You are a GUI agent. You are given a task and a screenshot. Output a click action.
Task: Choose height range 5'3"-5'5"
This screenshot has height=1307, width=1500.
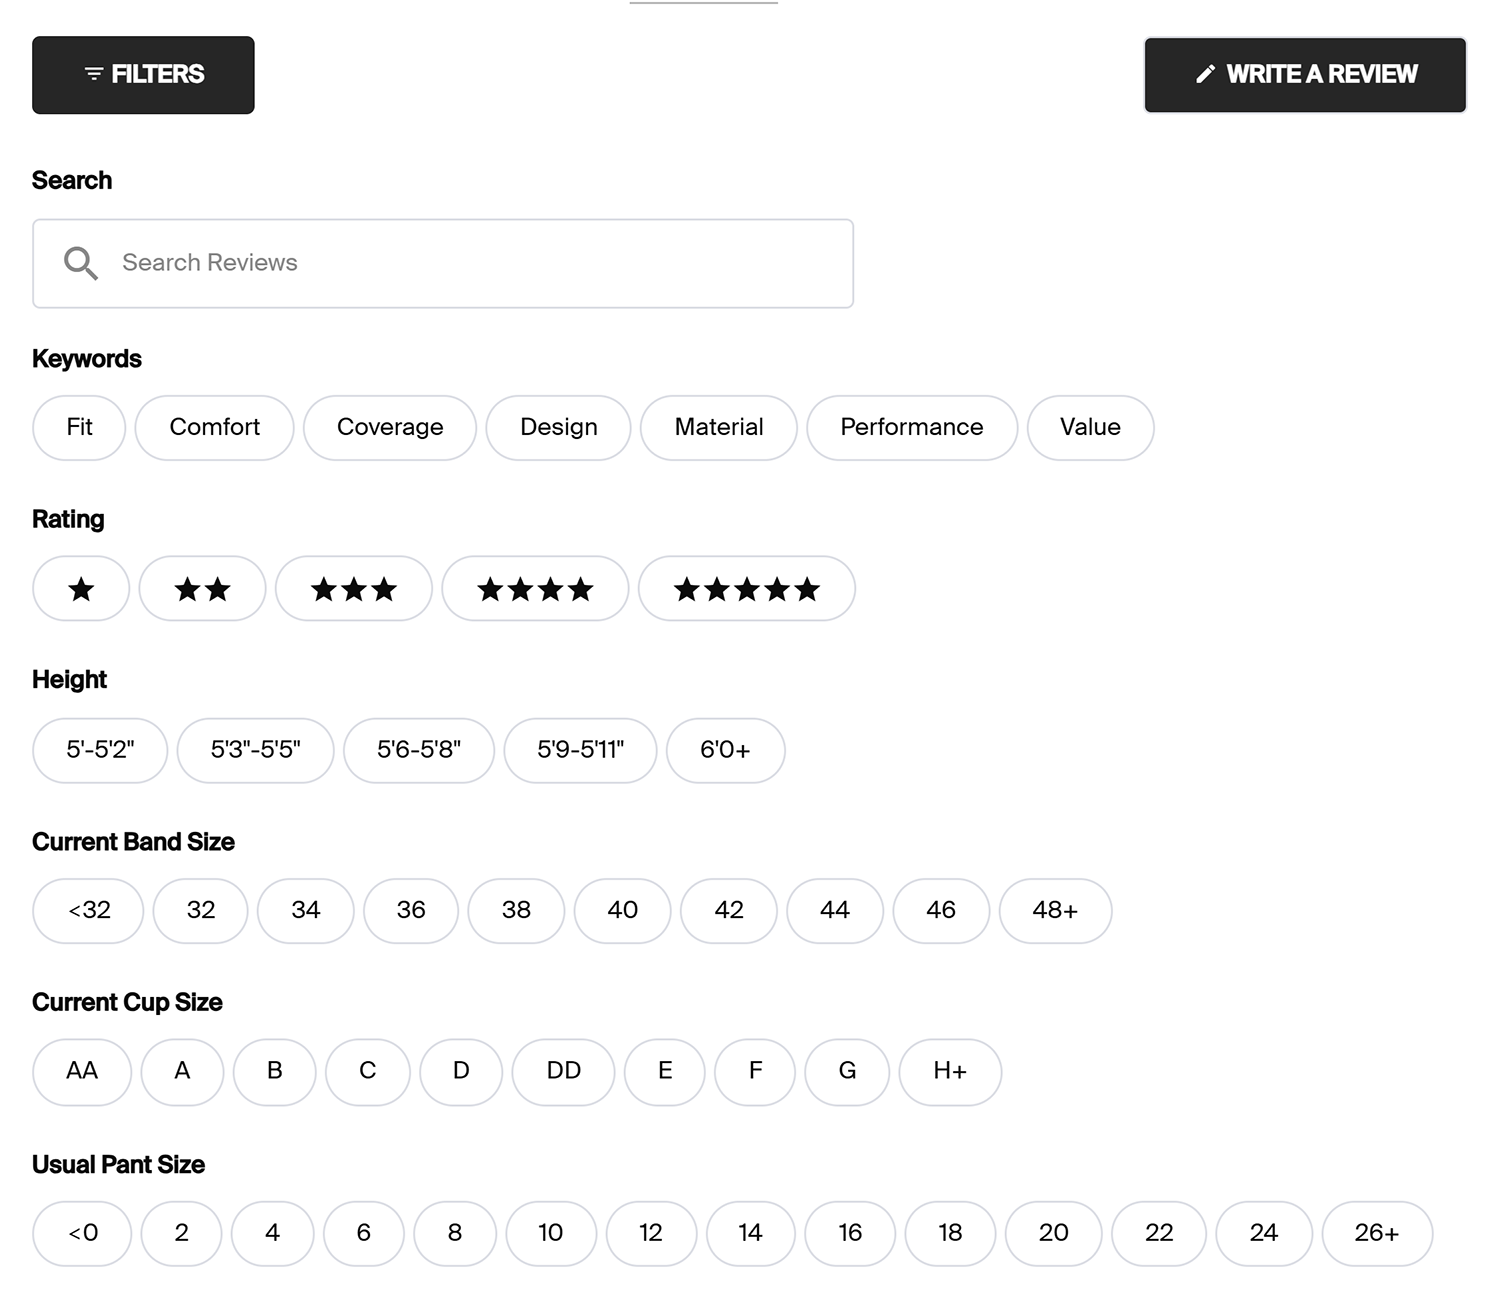point(255,750)
